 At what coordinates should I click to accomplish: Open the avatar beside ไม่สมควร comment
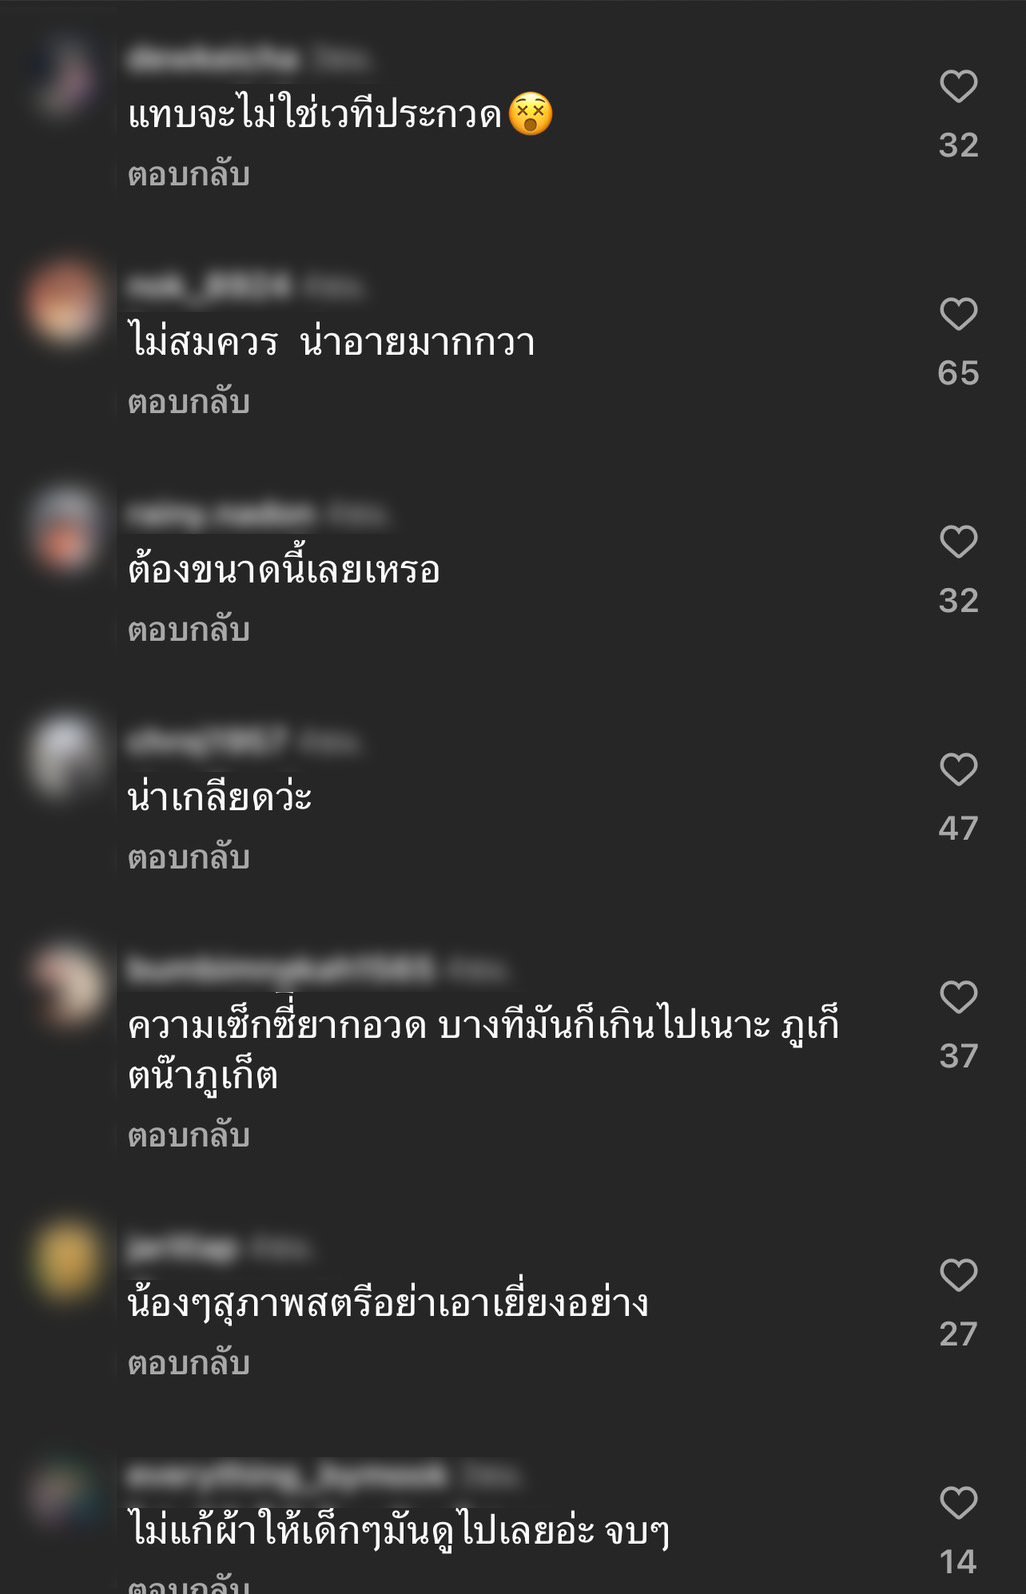(x=66, y=303)
